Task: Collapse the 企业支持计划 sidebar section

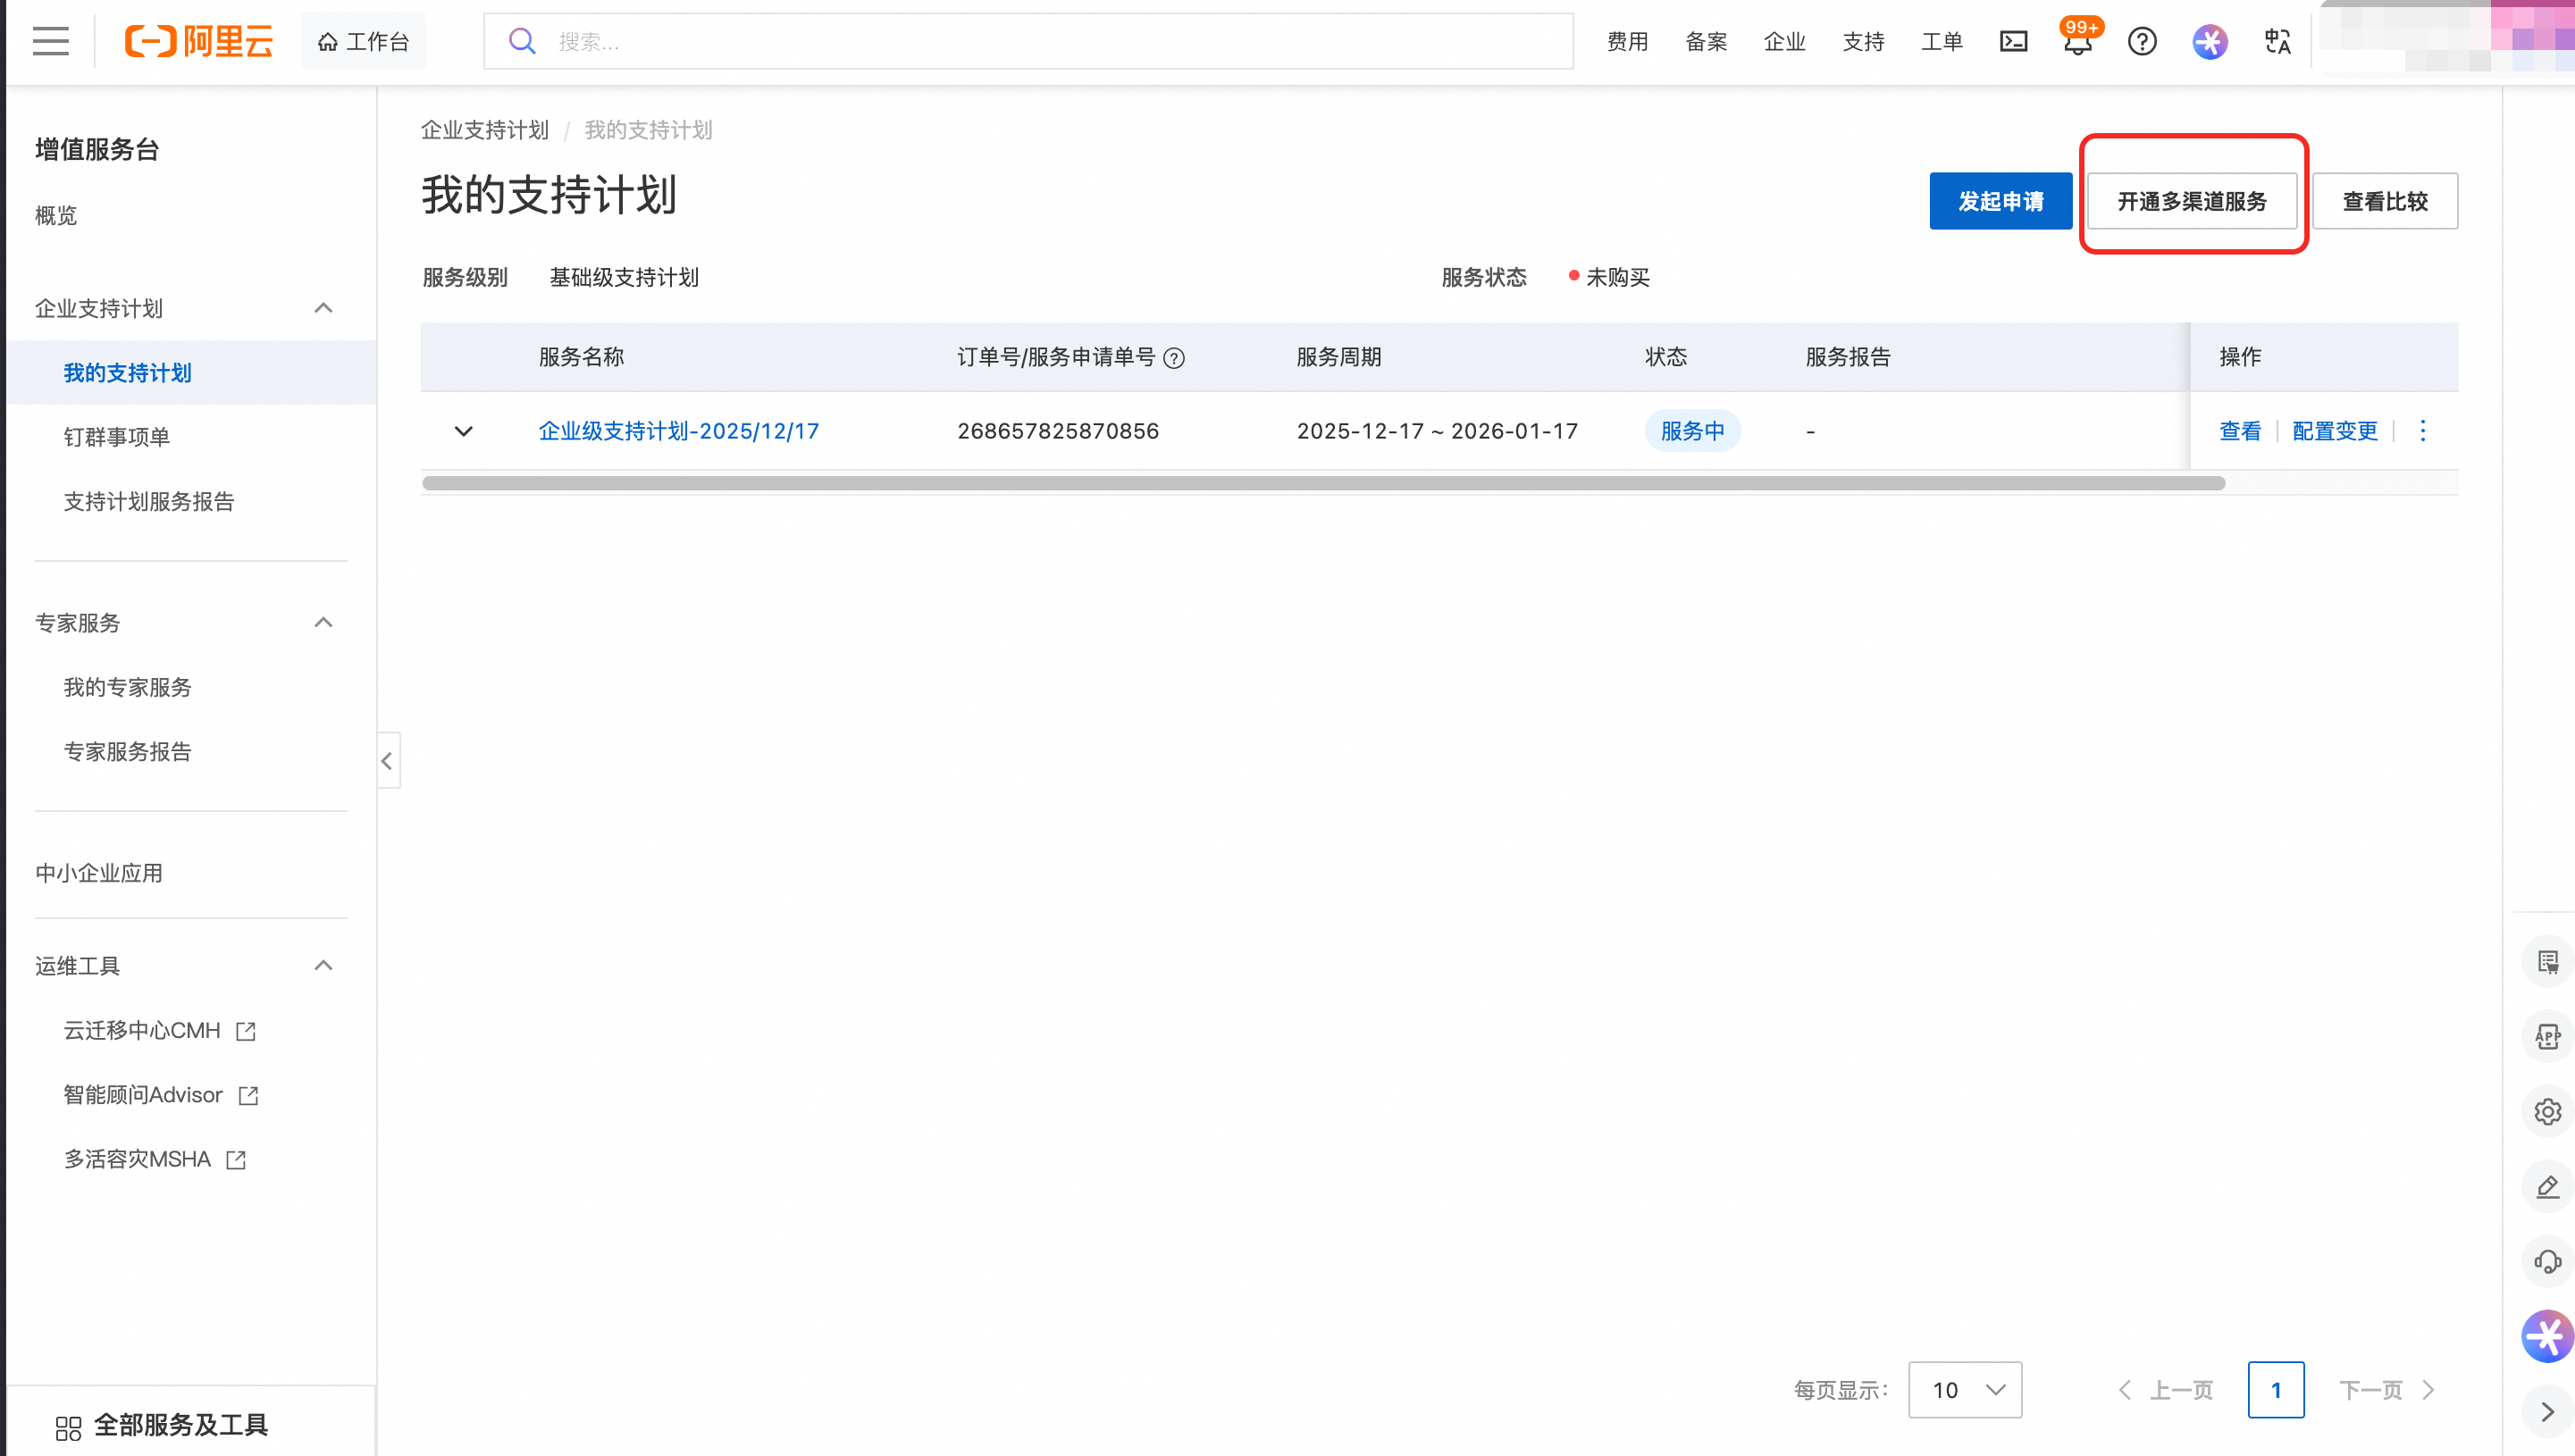Action: click(323, 308)
